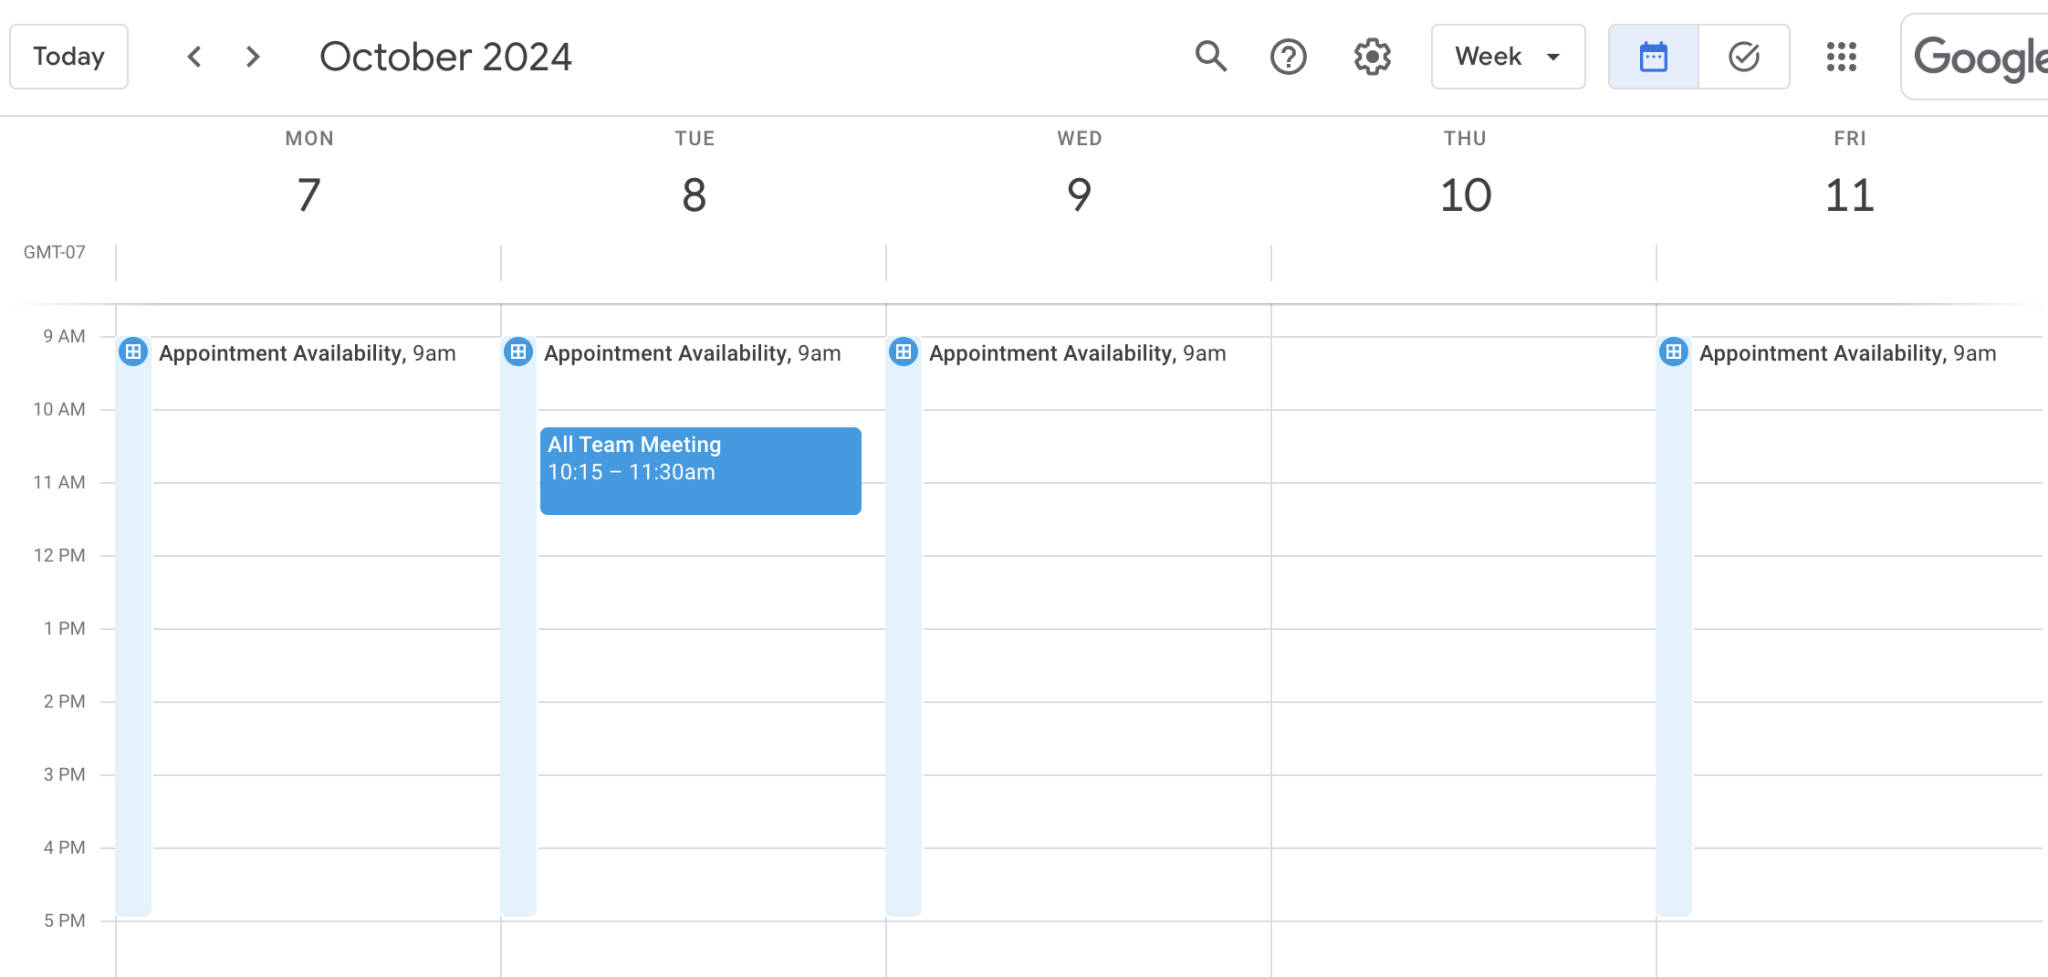Open the Google apps grid launcher
The height and width of the screenshot is (977, 2048).
pos(1841,57)
